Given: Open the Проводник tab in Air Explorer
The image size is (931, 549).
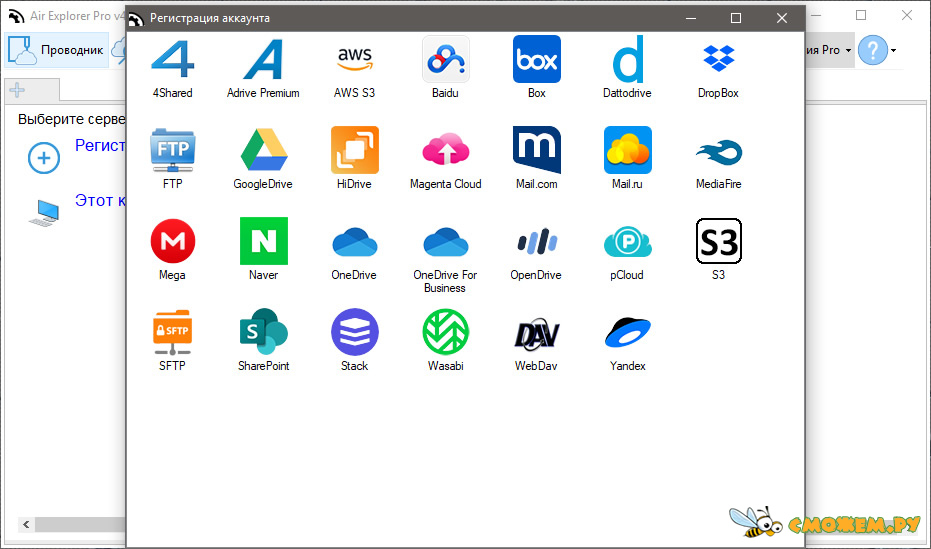Looking at the screenshot, I should [x=57, y=50].
